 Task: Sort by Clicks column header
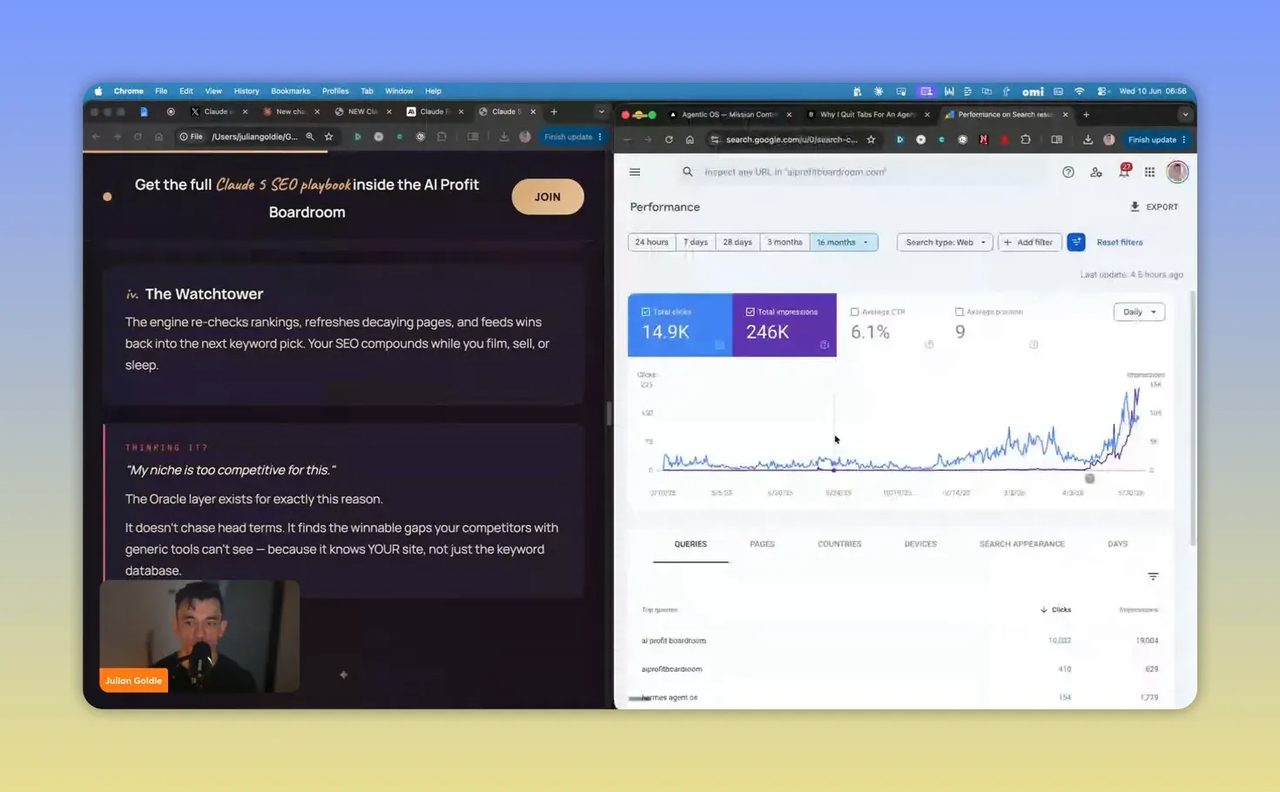pos(1056,609)
